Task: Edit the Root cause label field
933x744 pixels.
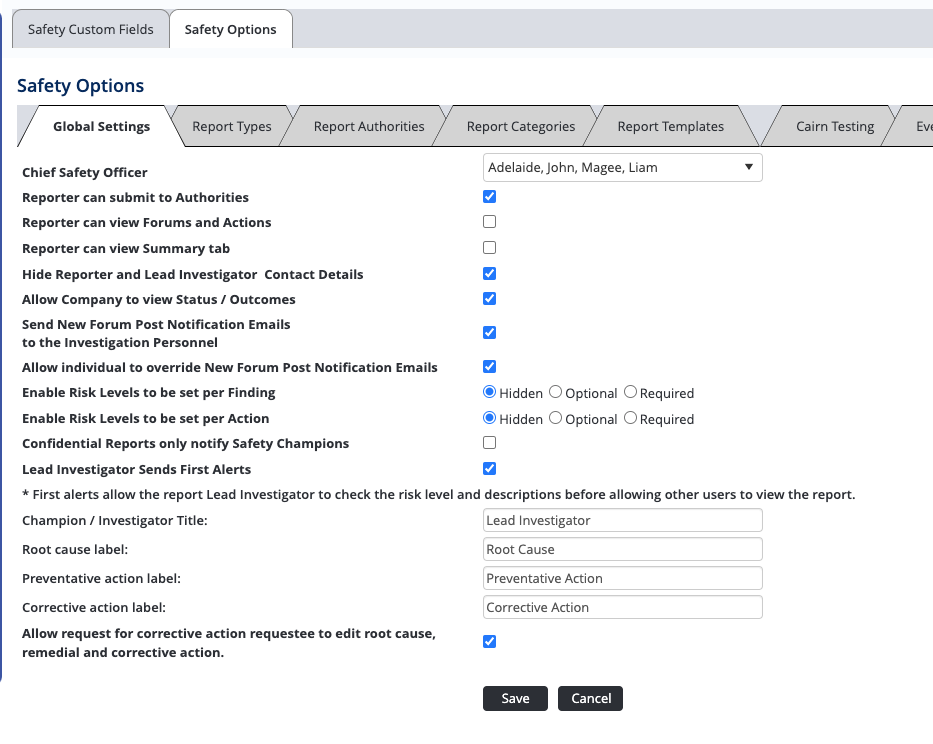Action: [622, 549]
